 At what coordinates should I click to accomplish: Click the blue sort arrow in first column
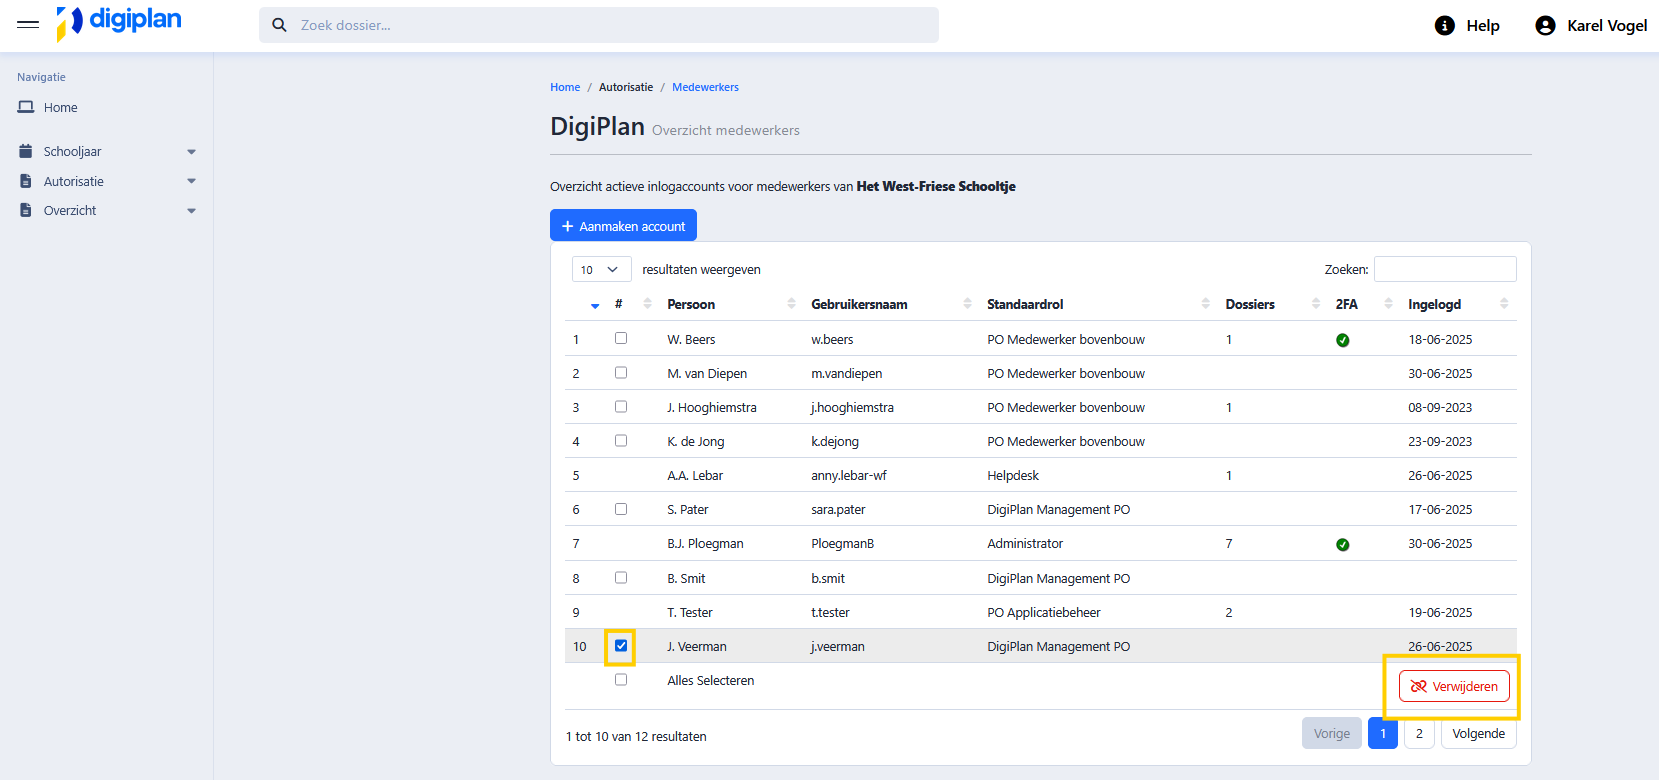595,306
